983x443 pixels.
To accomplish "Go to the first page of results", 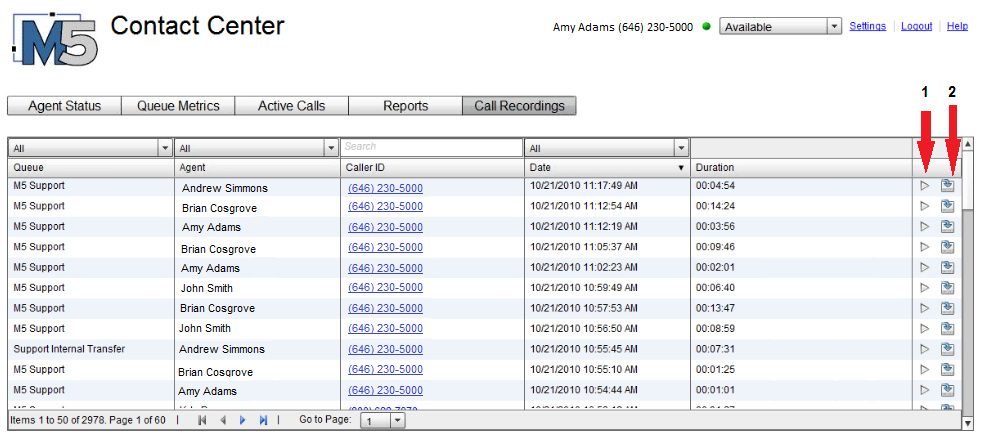I will tap(202, 420).
